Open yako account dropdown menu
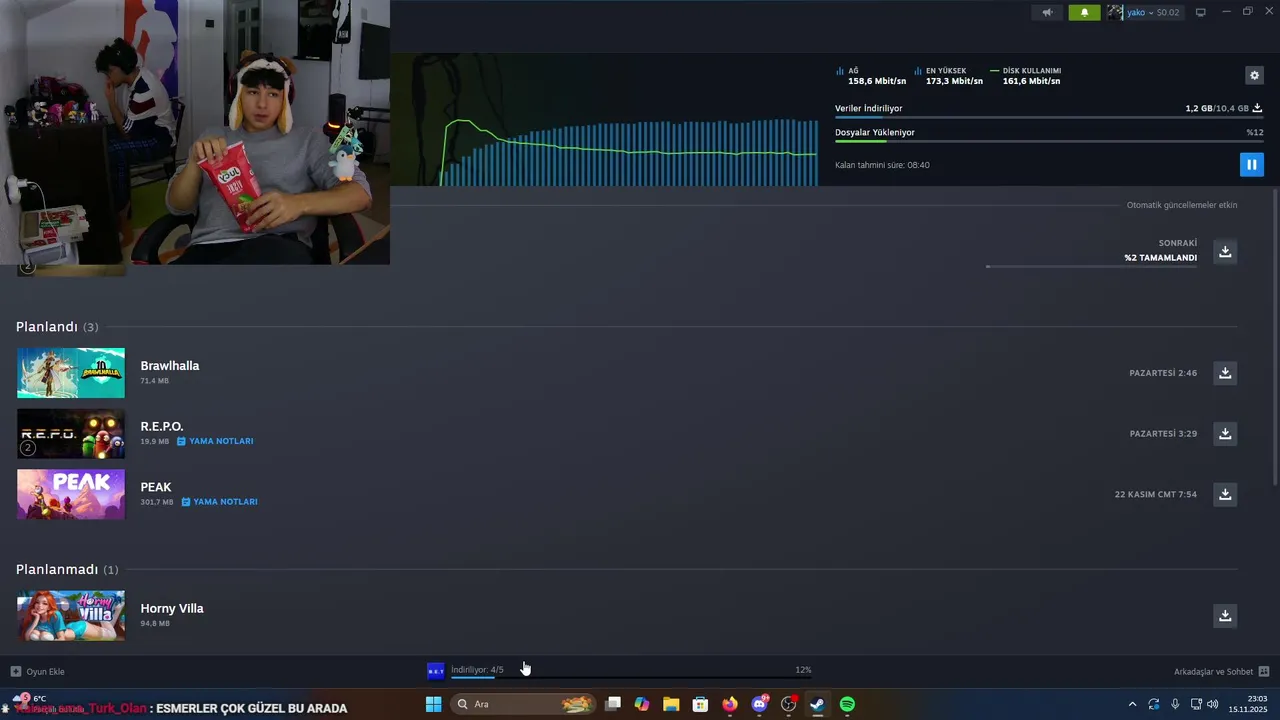 (x=1153, y=12)
